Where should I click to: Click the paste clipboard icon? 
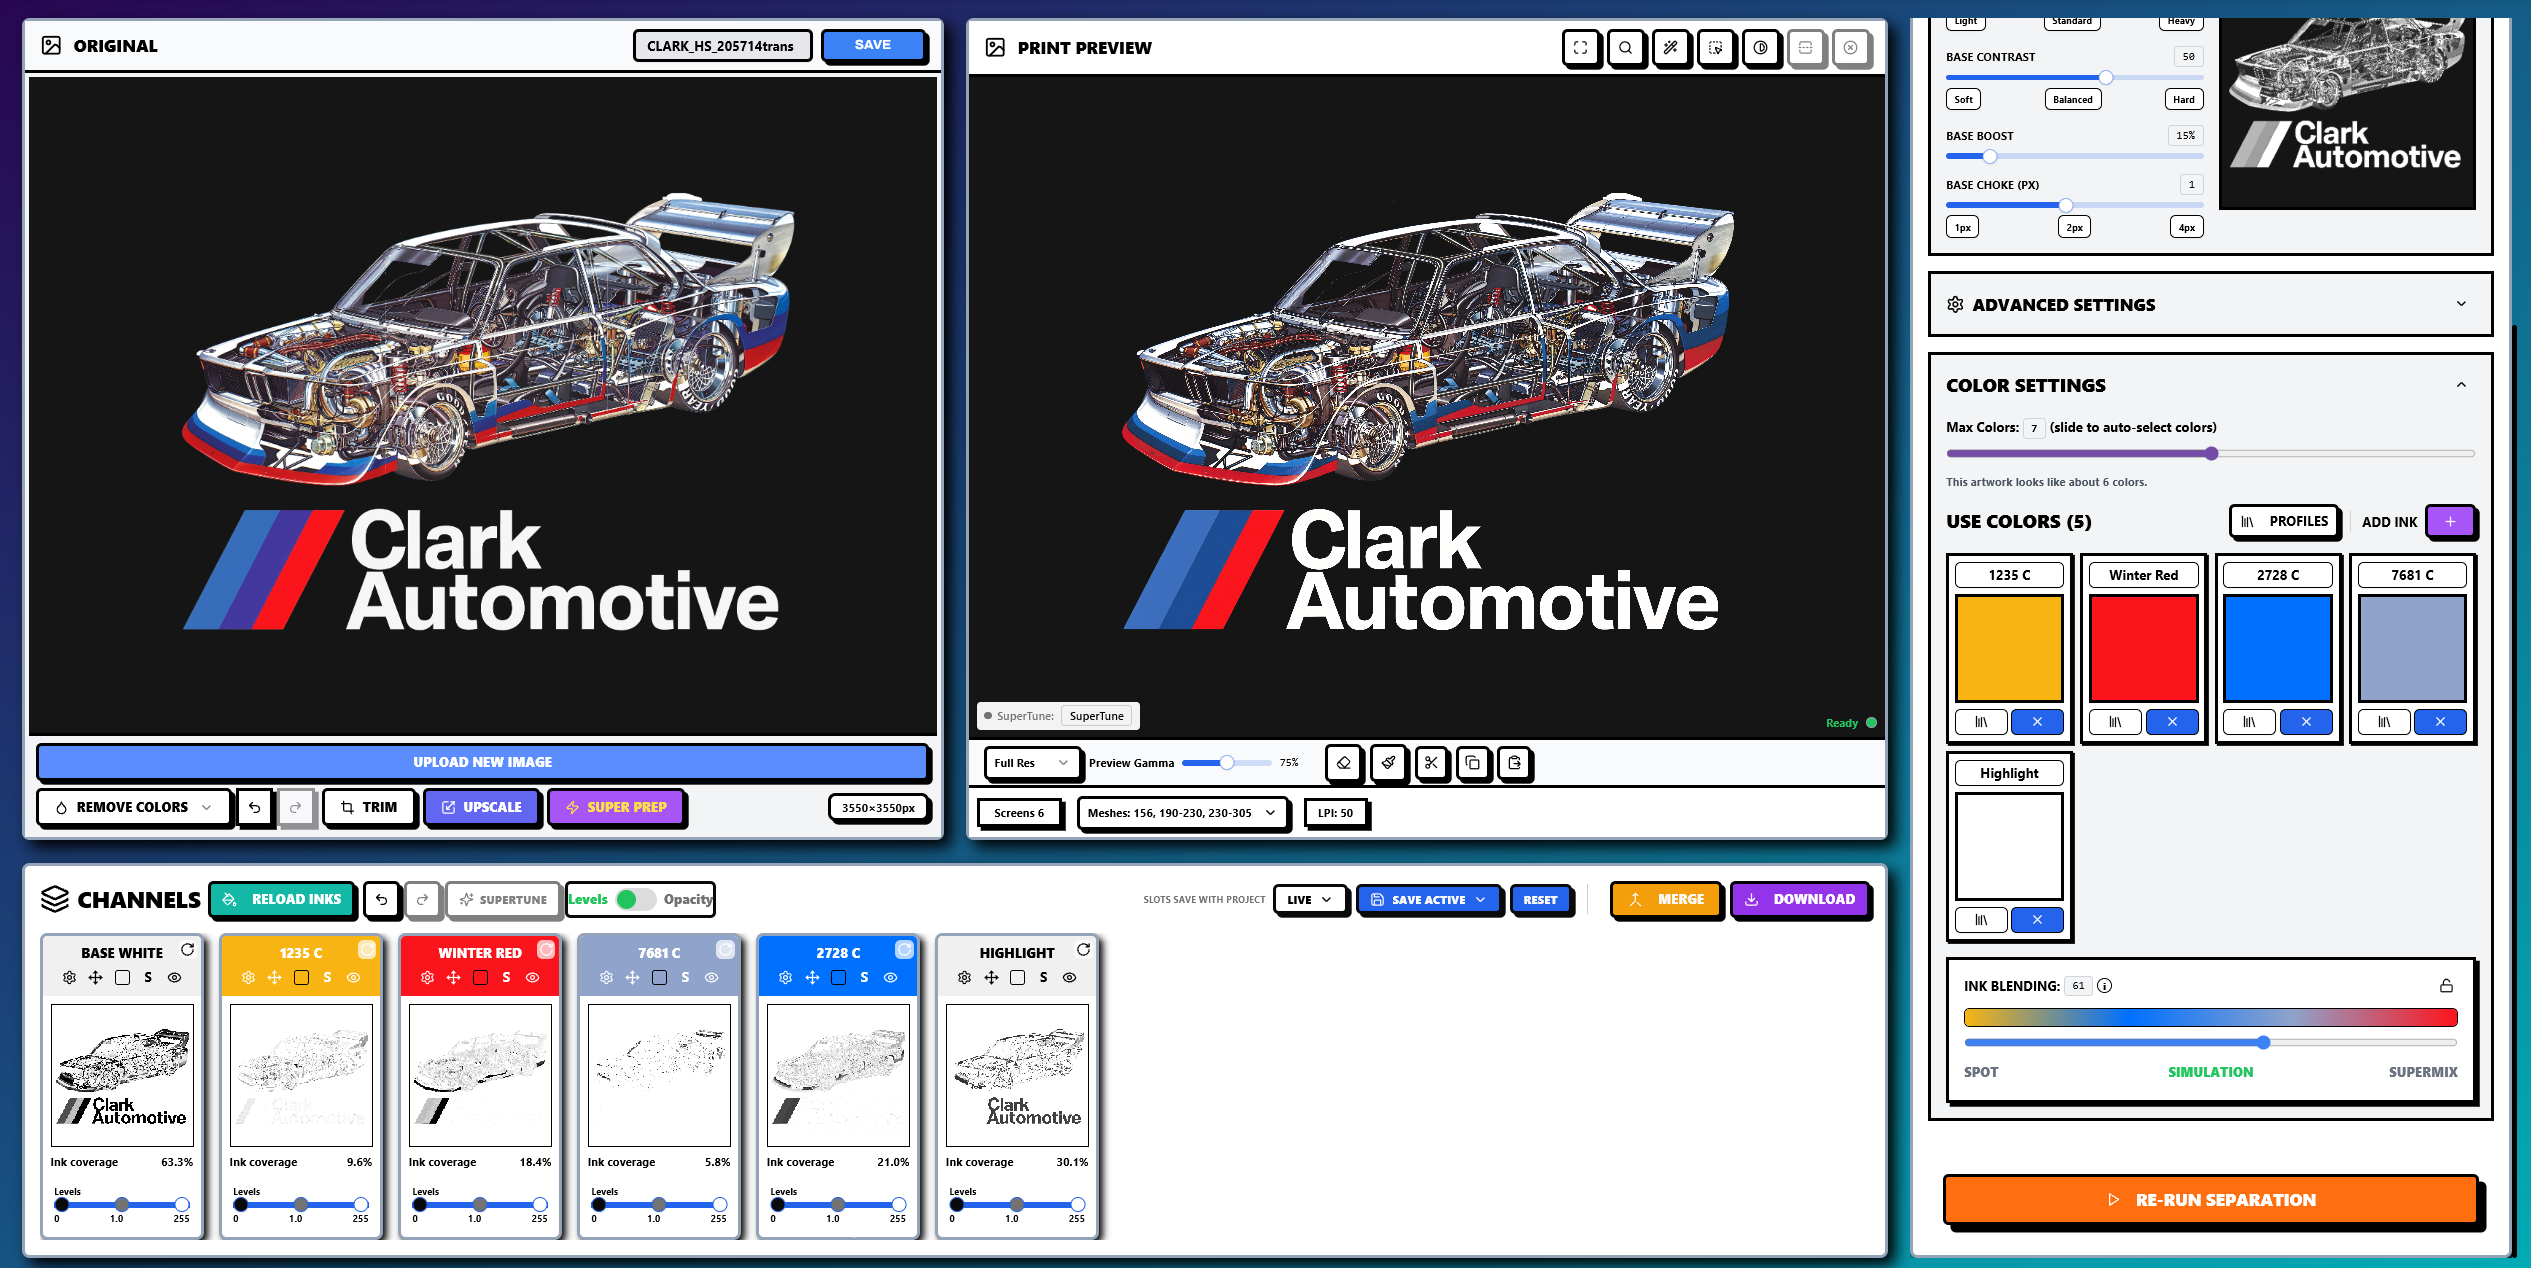click(1514, 763)
